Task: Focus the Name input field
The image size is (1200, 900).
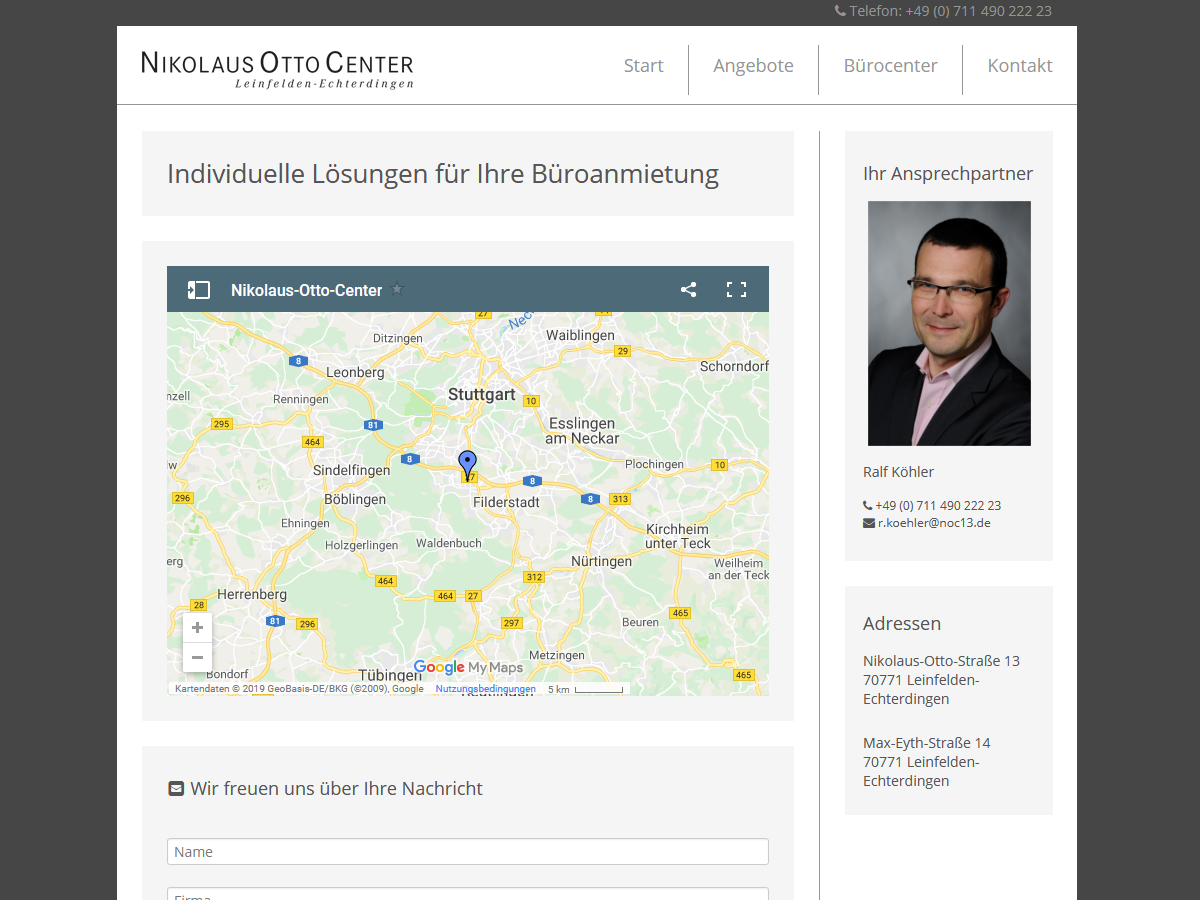Action: click(x=468, y=852)
